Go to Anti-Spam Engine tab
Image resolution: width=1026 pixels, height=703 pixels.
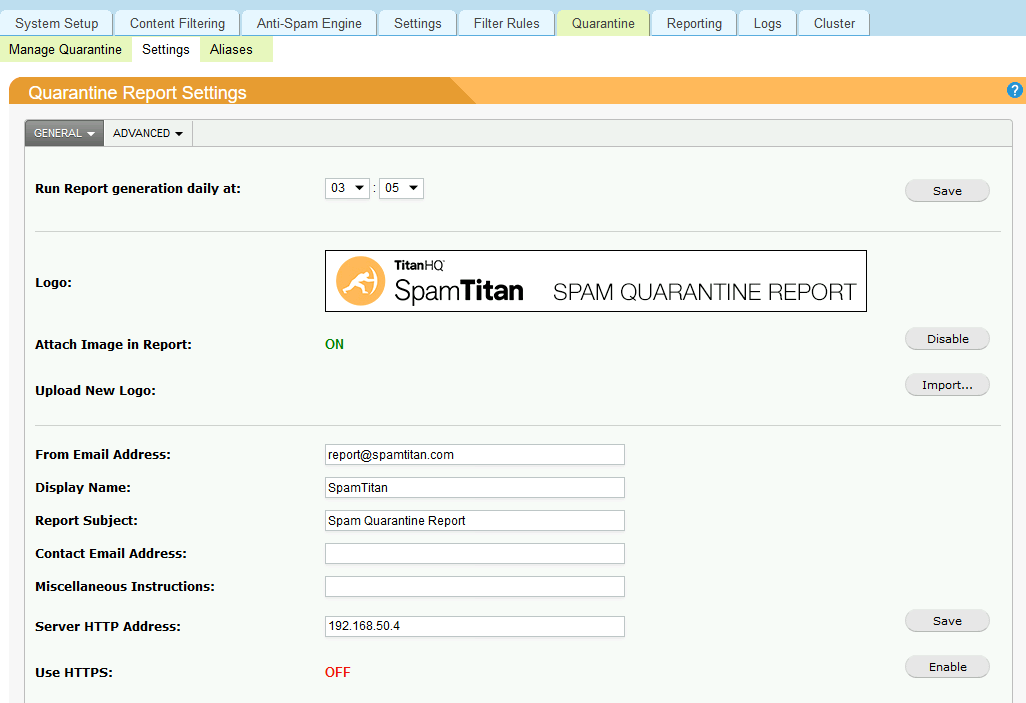pos(309,24)
